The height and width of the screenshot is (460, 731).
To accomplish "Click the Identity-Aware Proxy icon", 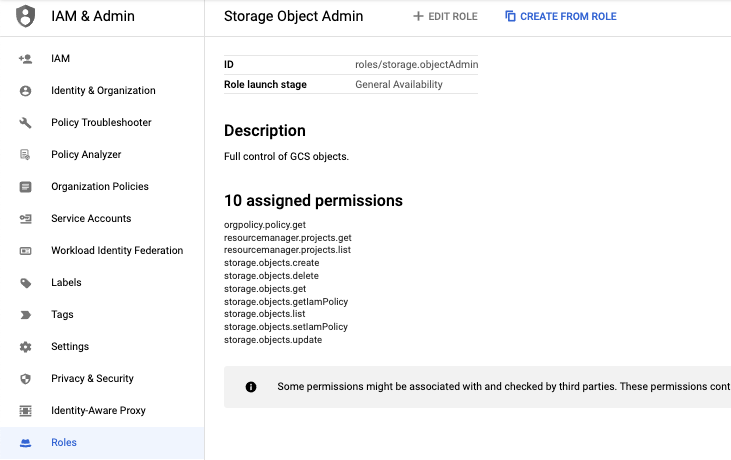I will [x=26, y=411].
